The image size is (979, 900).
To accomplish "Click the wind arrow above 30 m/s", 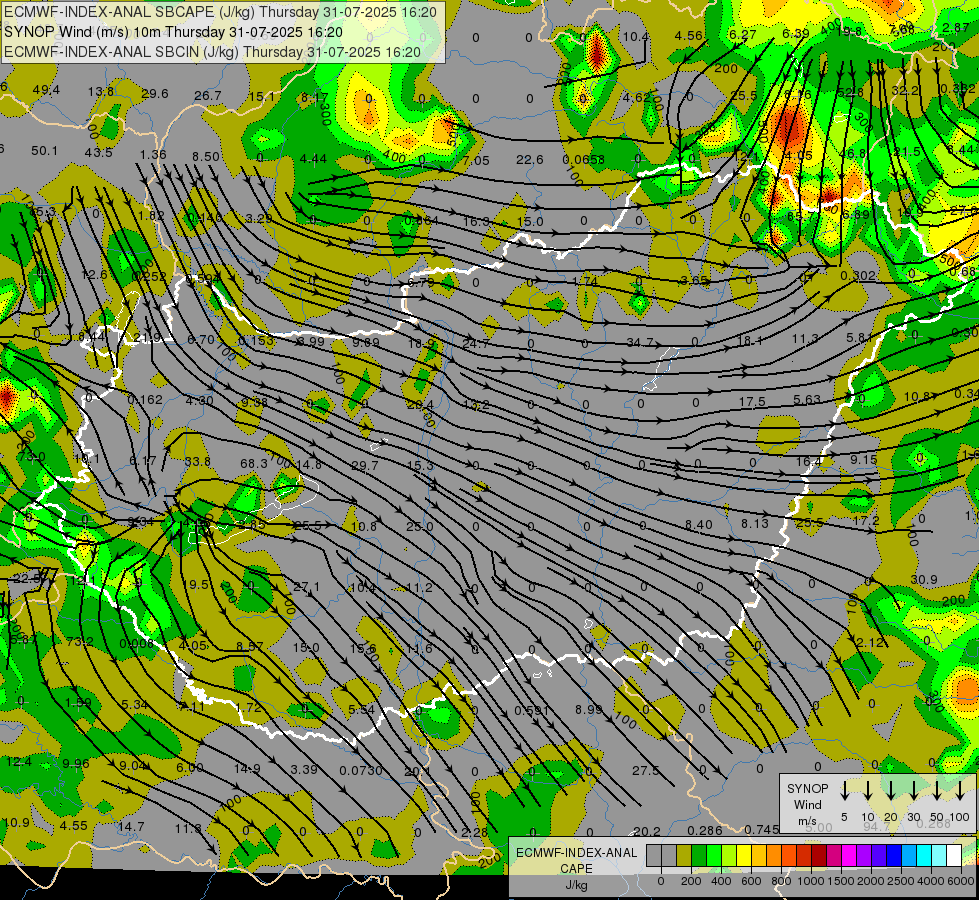I will tap(914, 790).
